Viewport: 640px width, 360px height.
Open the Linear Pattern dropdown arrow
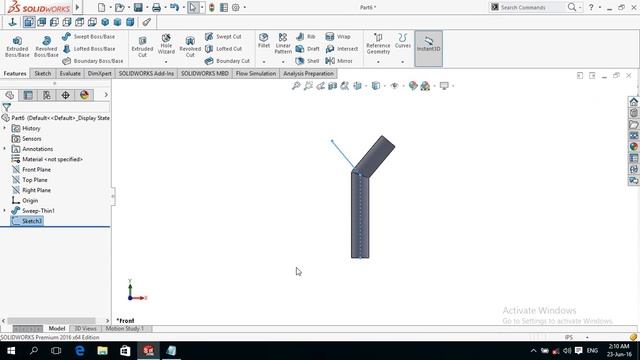(x=283, y=62)
